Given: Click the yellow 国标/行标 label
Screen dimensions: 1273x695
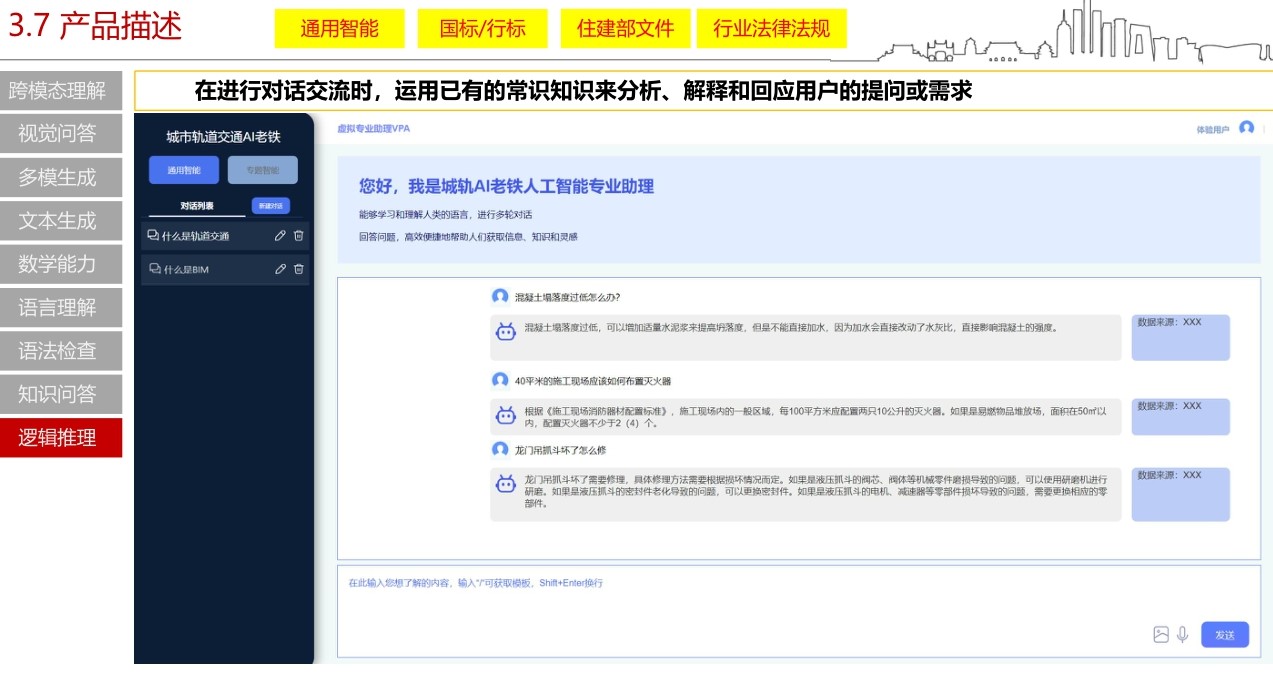Looking at the screenshot, I should tap(483, 28).
